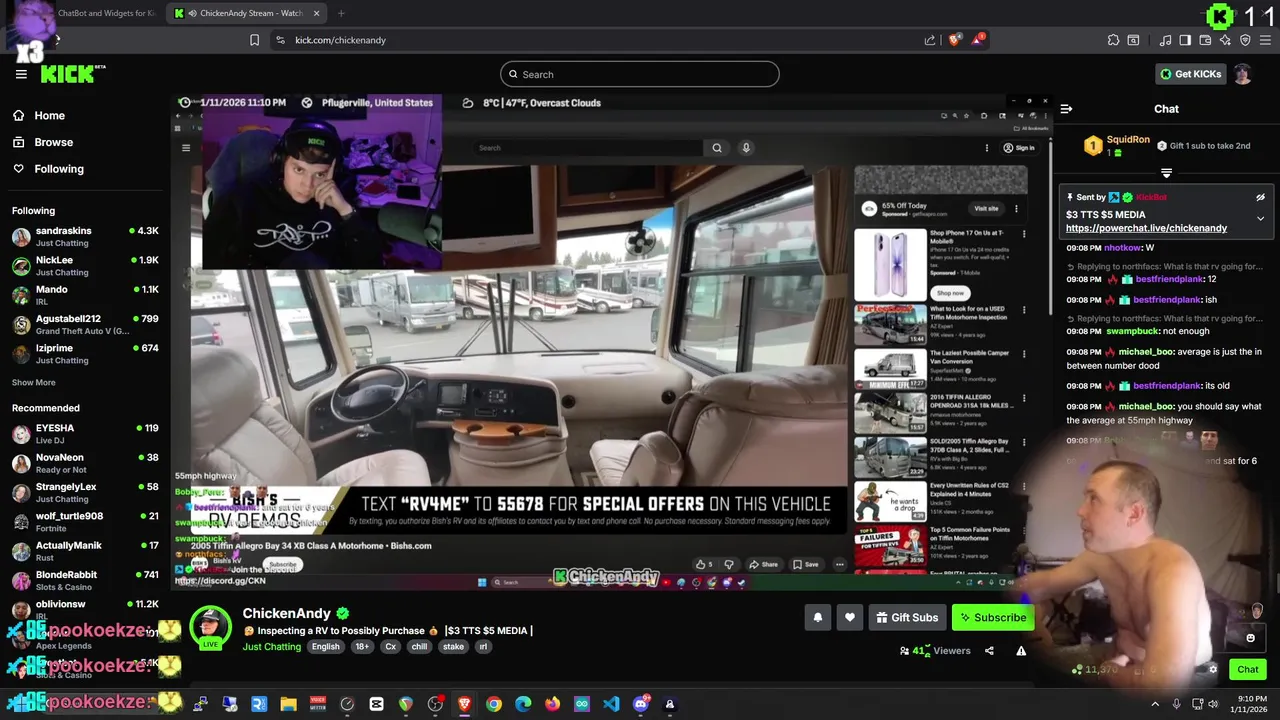Click the green Subscribe button
The image size is (1280, 720).
point(993,618)
